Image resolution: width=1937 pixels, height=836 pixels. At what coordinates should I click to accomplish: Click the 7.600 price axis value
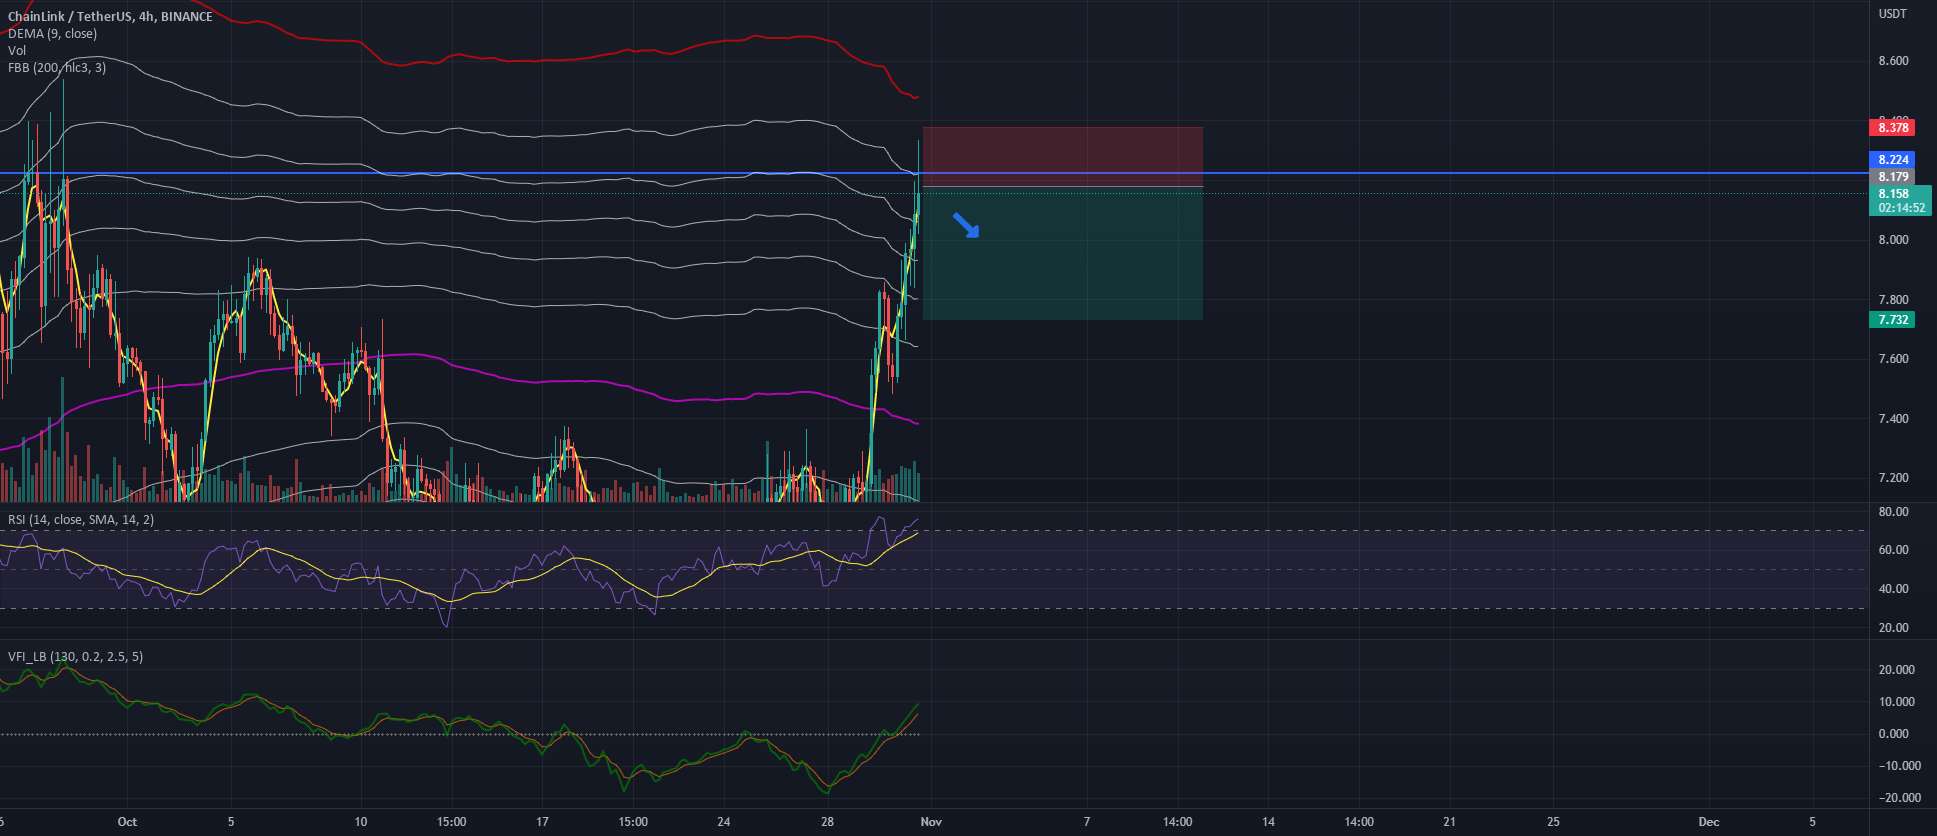coord(1894,359)
